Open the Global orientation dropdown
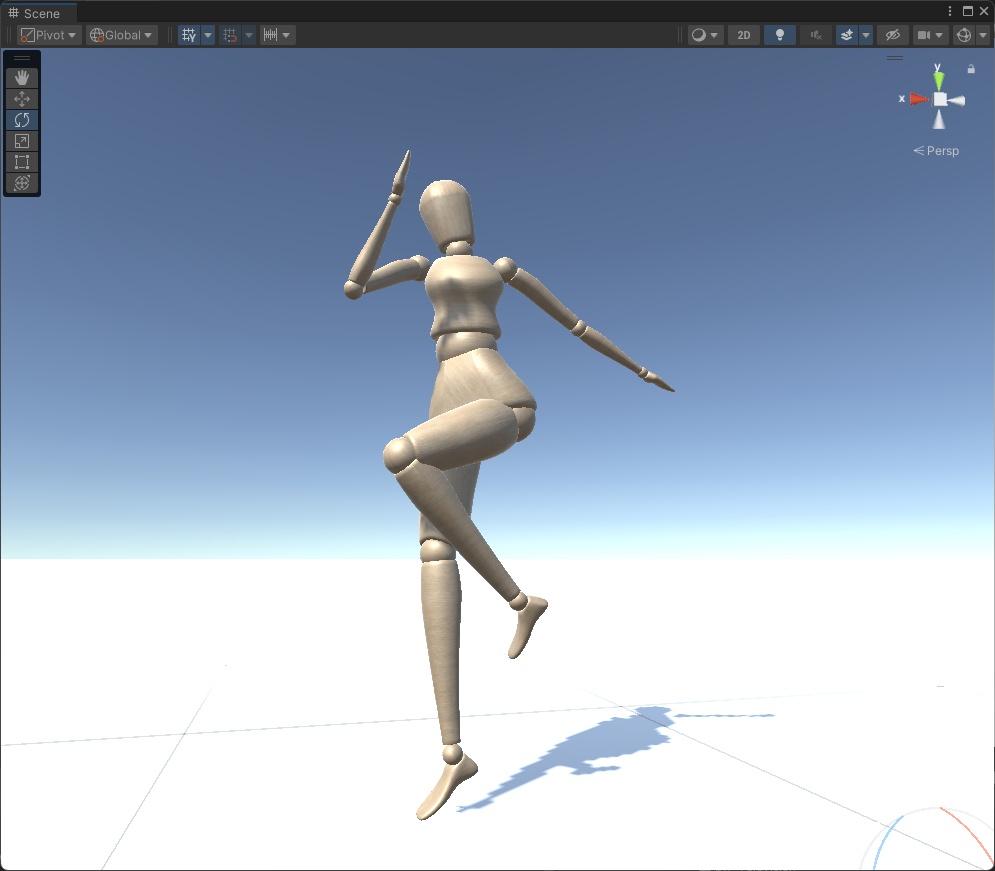This screenshot has width=995, height=871. point(120,34)
